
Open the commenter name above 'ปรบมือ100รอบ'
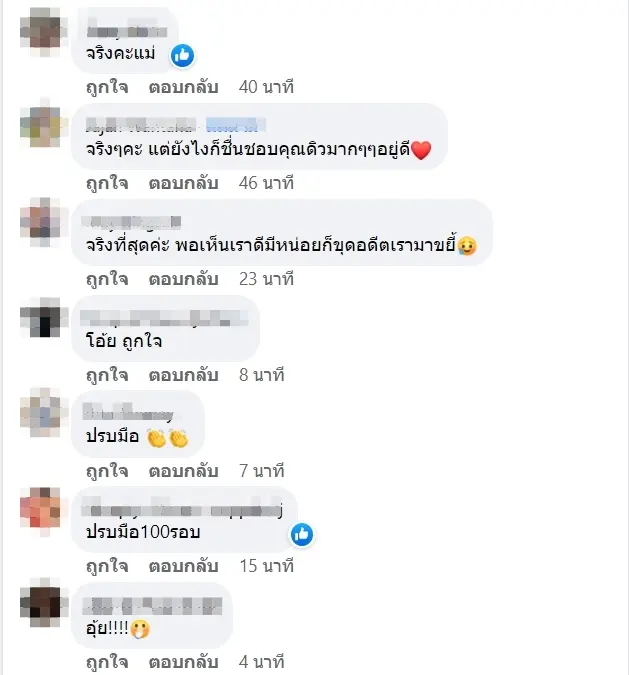coord(183,510)
